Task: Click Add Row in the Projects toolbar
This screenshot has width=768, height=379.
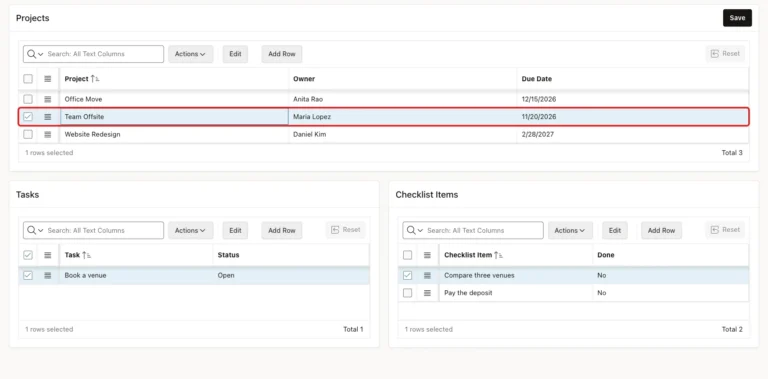Action: coord(282,54)
